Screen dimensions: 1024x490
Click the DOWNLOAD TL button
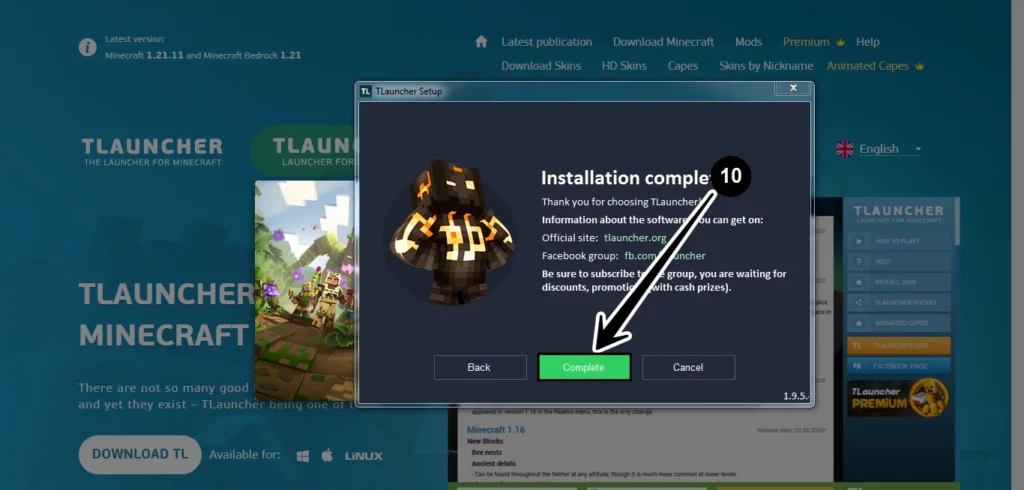[140, 454]
